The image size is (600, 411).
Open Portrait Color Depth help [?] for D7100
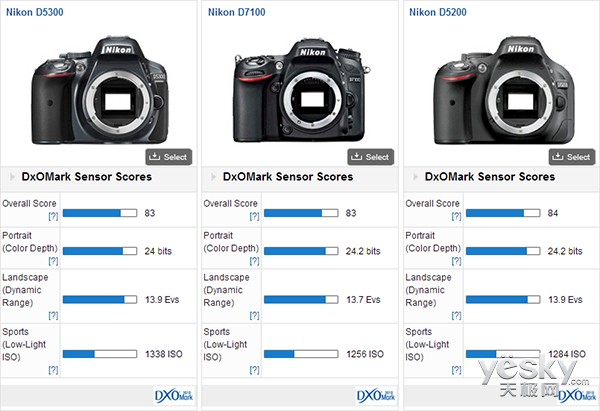[x=254, y=261]
